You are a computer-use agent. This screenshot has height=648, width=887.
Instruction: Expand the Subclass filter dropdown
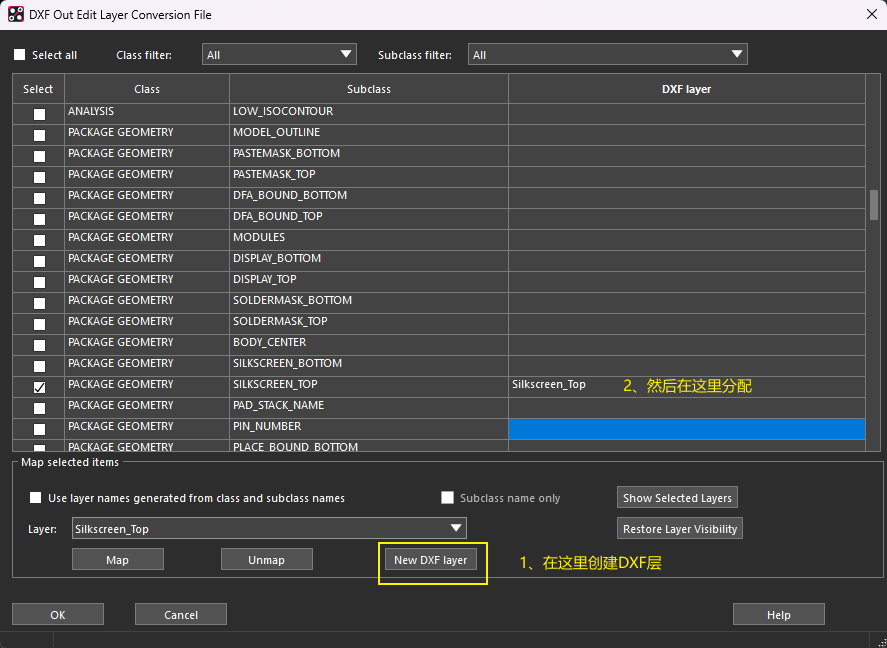(x=608, y=55)
